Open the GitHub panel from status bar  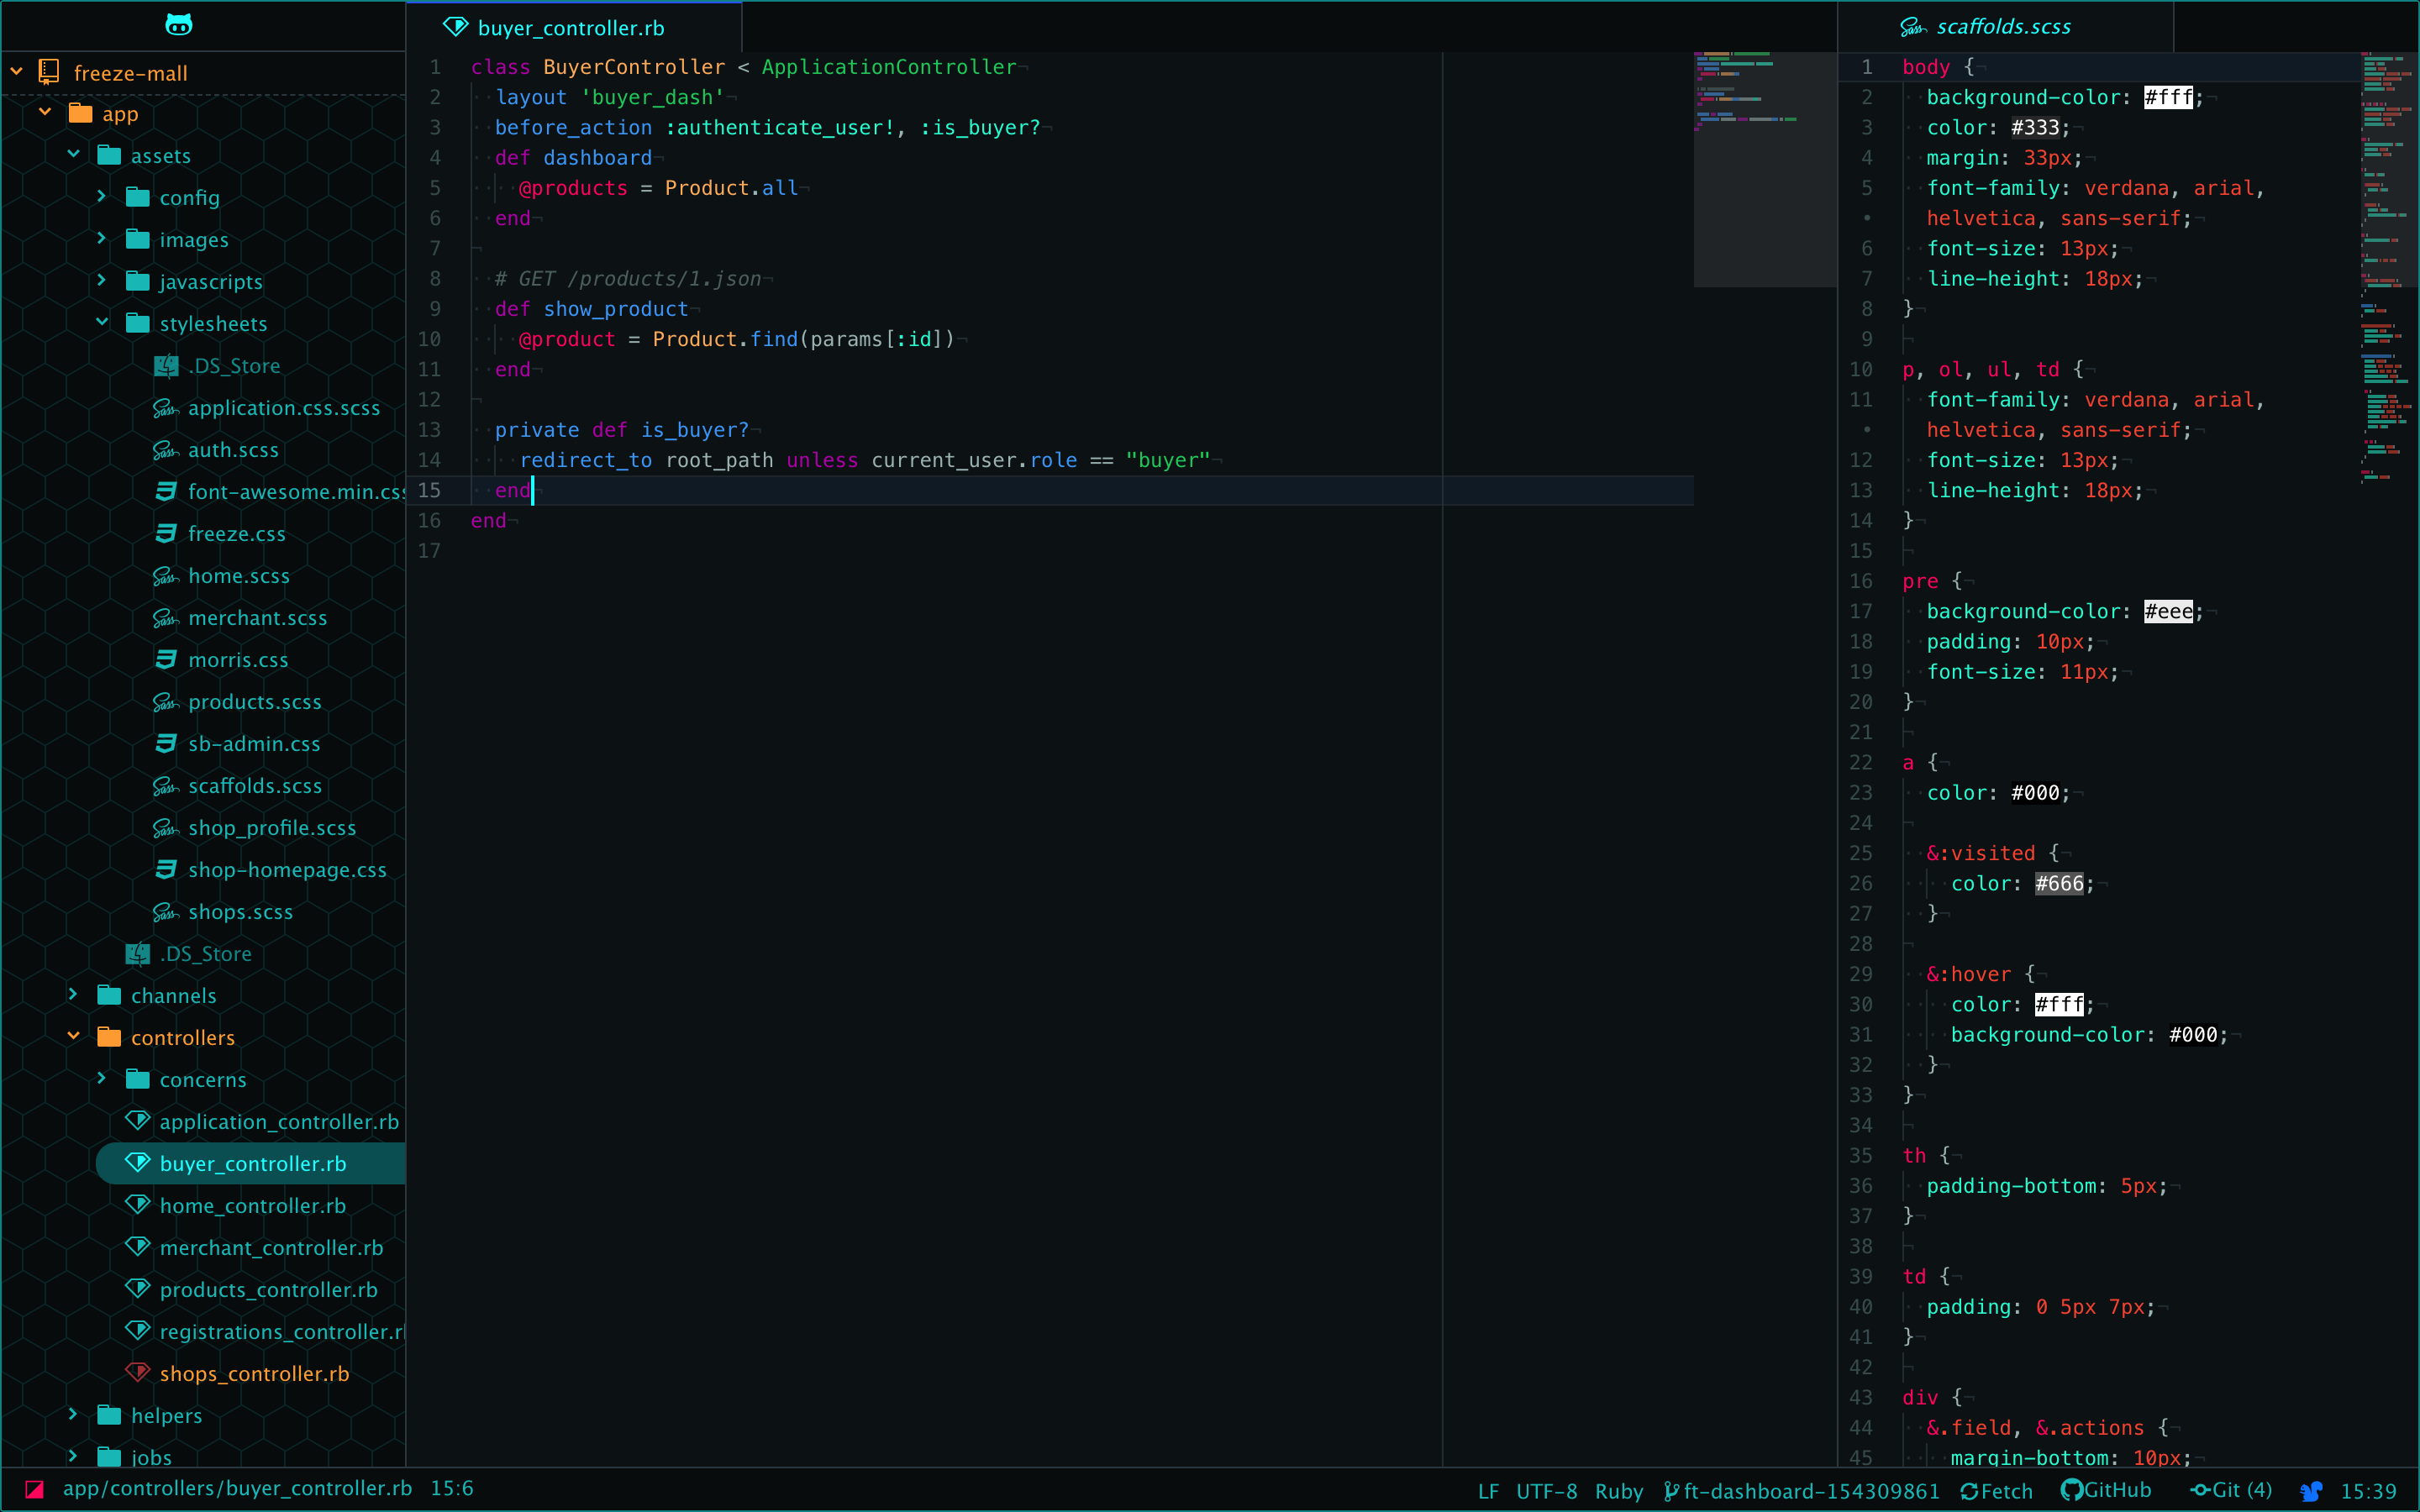point(2106,1491)
